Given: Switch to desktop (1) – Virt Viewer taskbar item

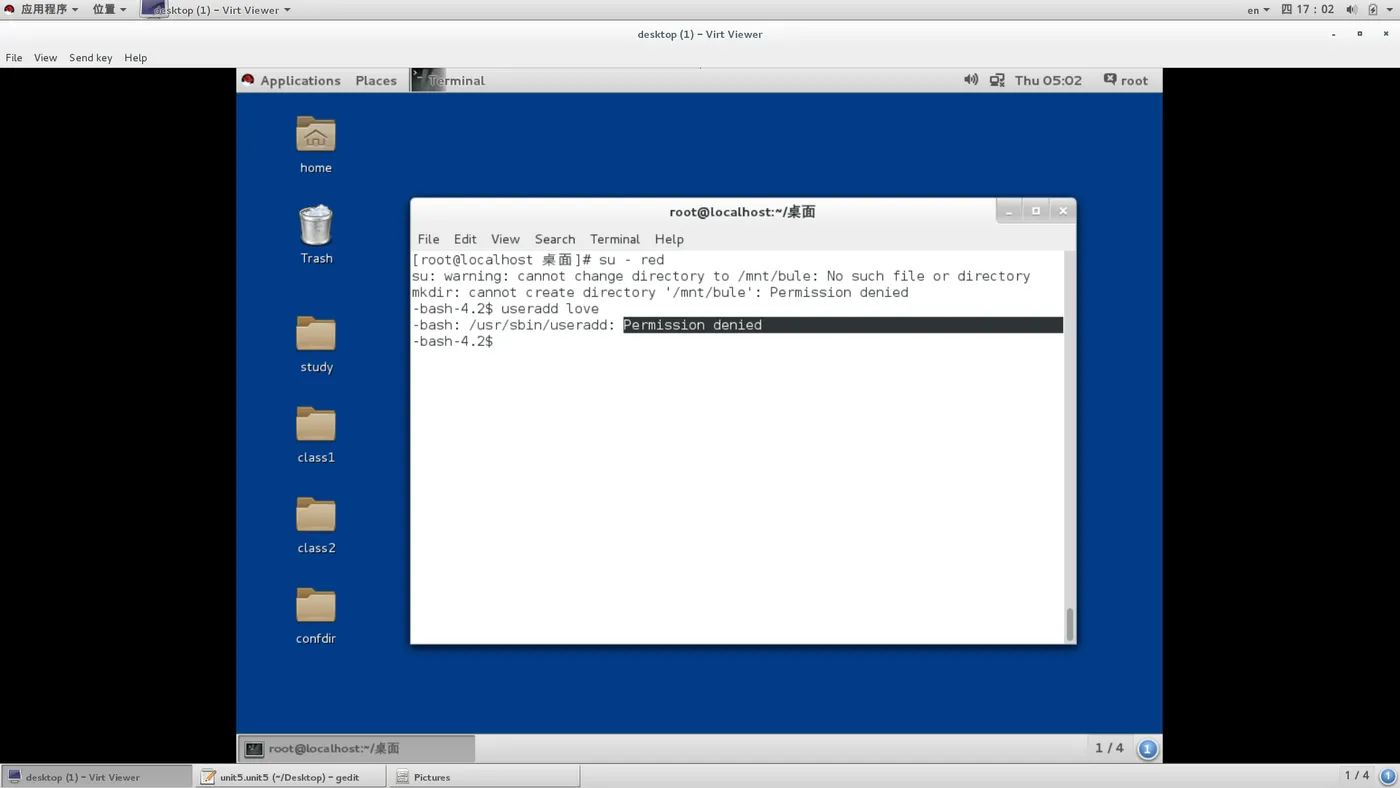Looking at the screenshot, I should 96,776.
